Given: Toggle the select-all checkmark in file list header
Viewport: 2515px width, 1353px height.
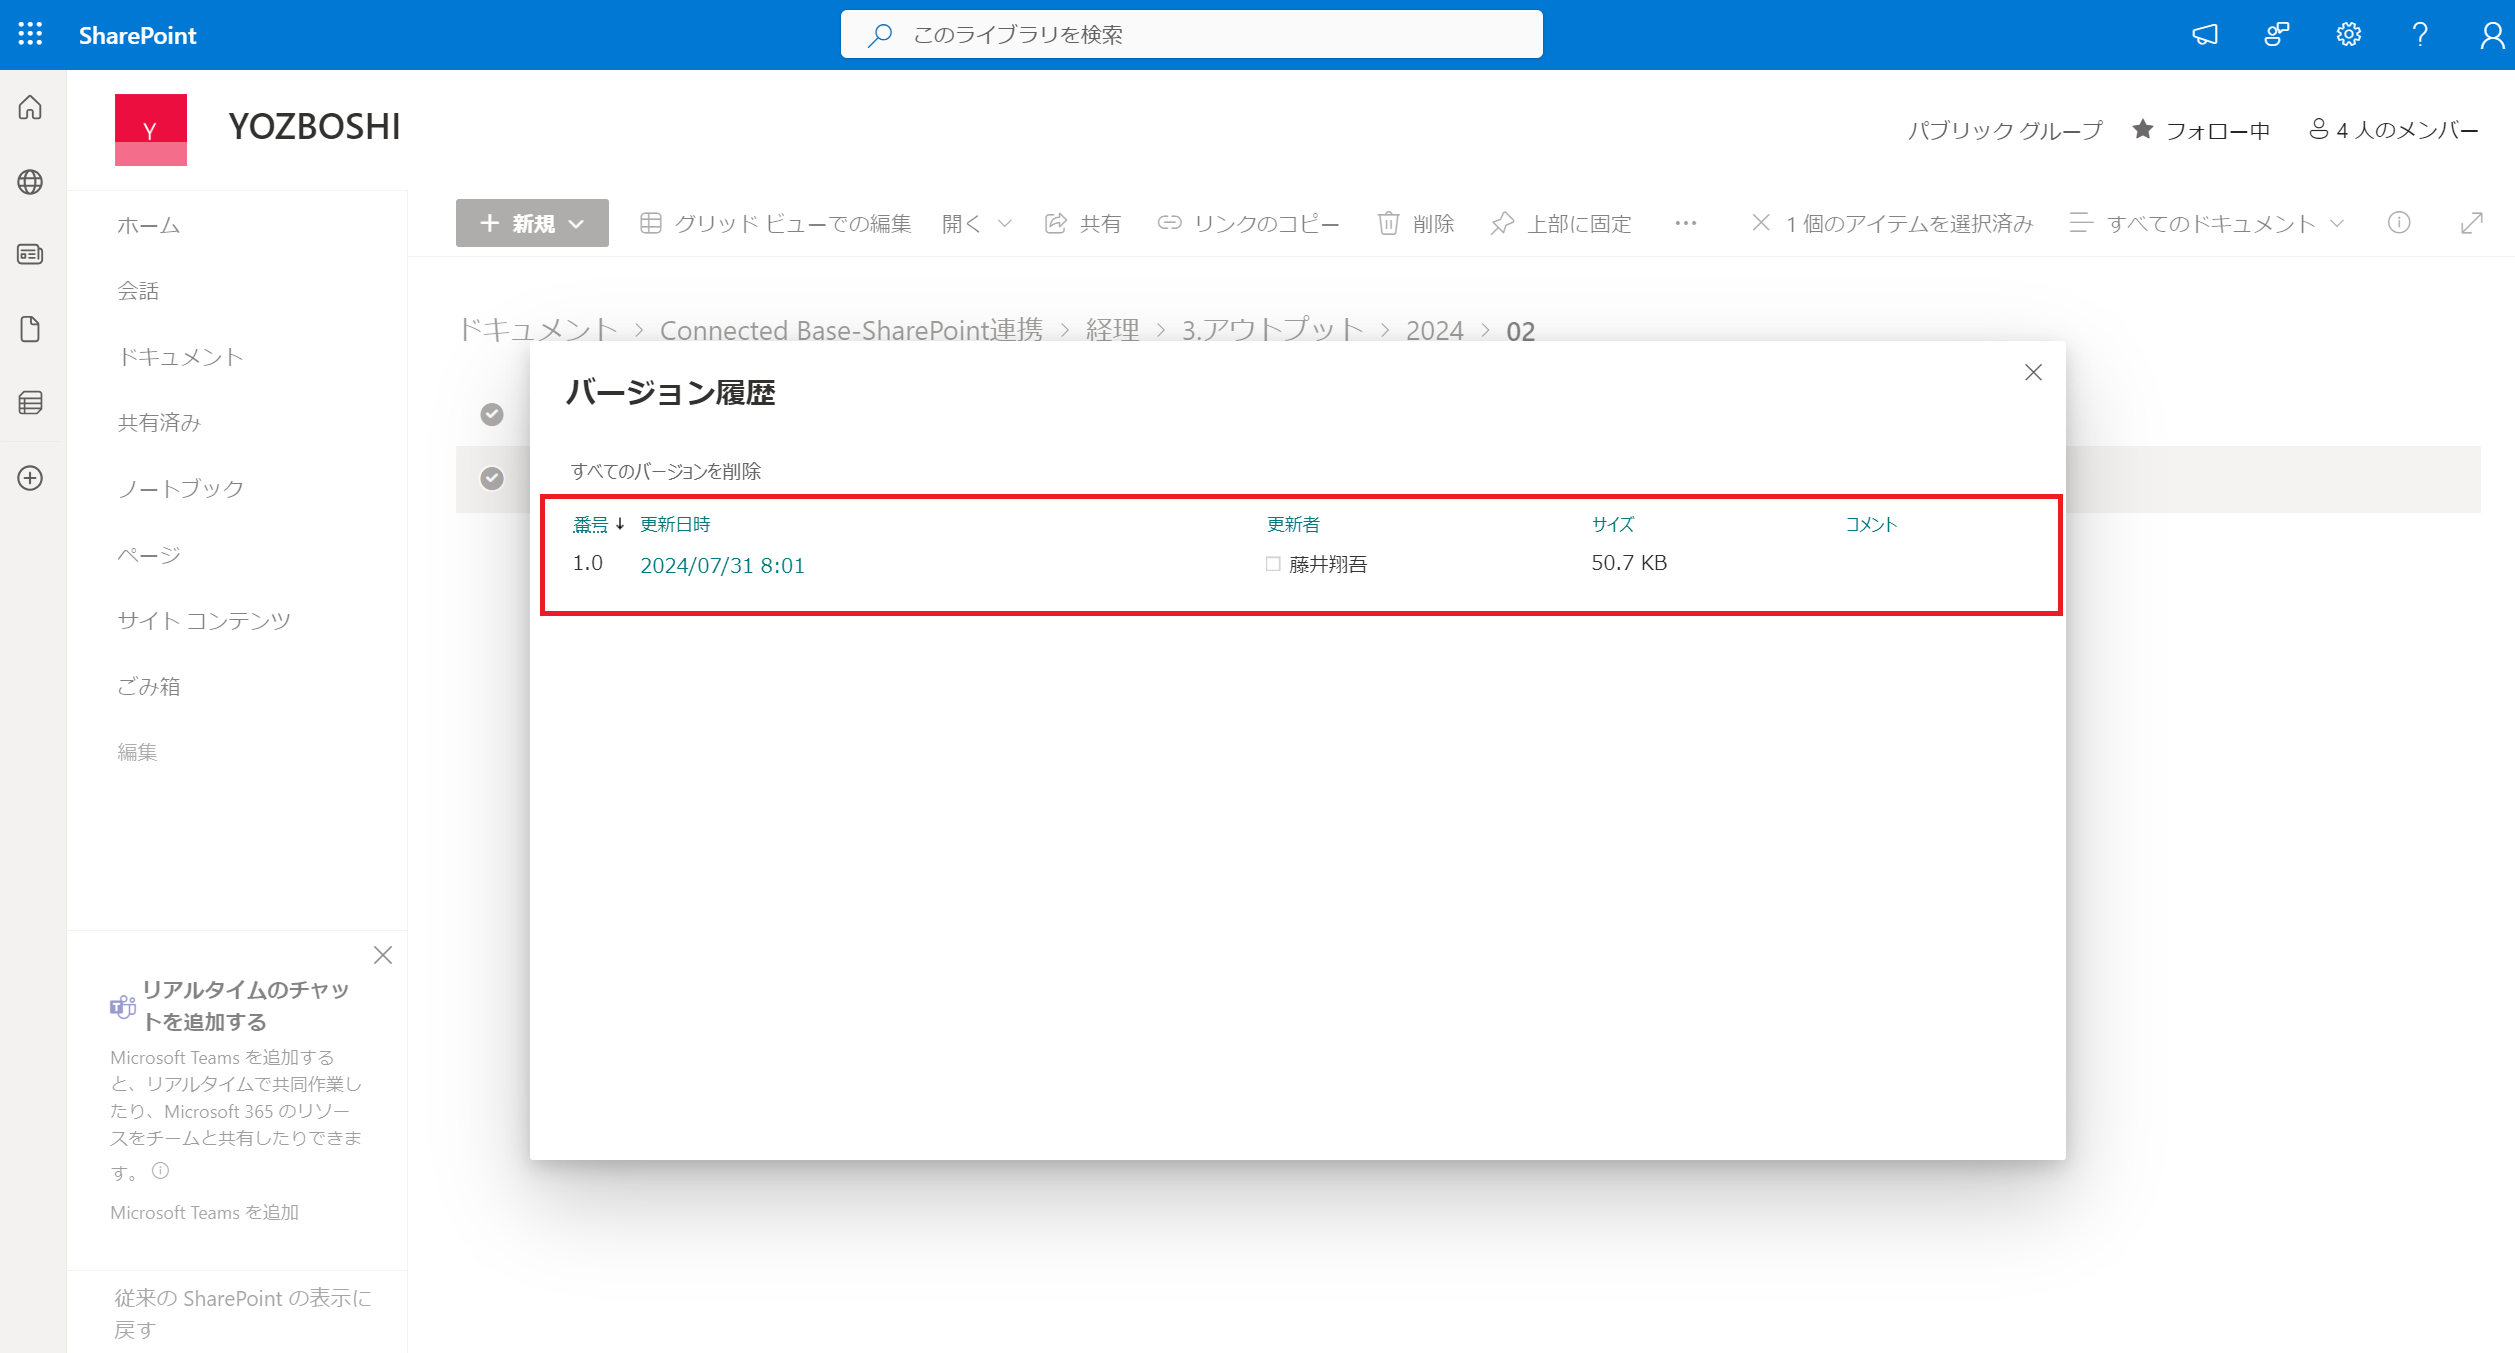Looking at the screenshot, I should (x=492, y=414).
